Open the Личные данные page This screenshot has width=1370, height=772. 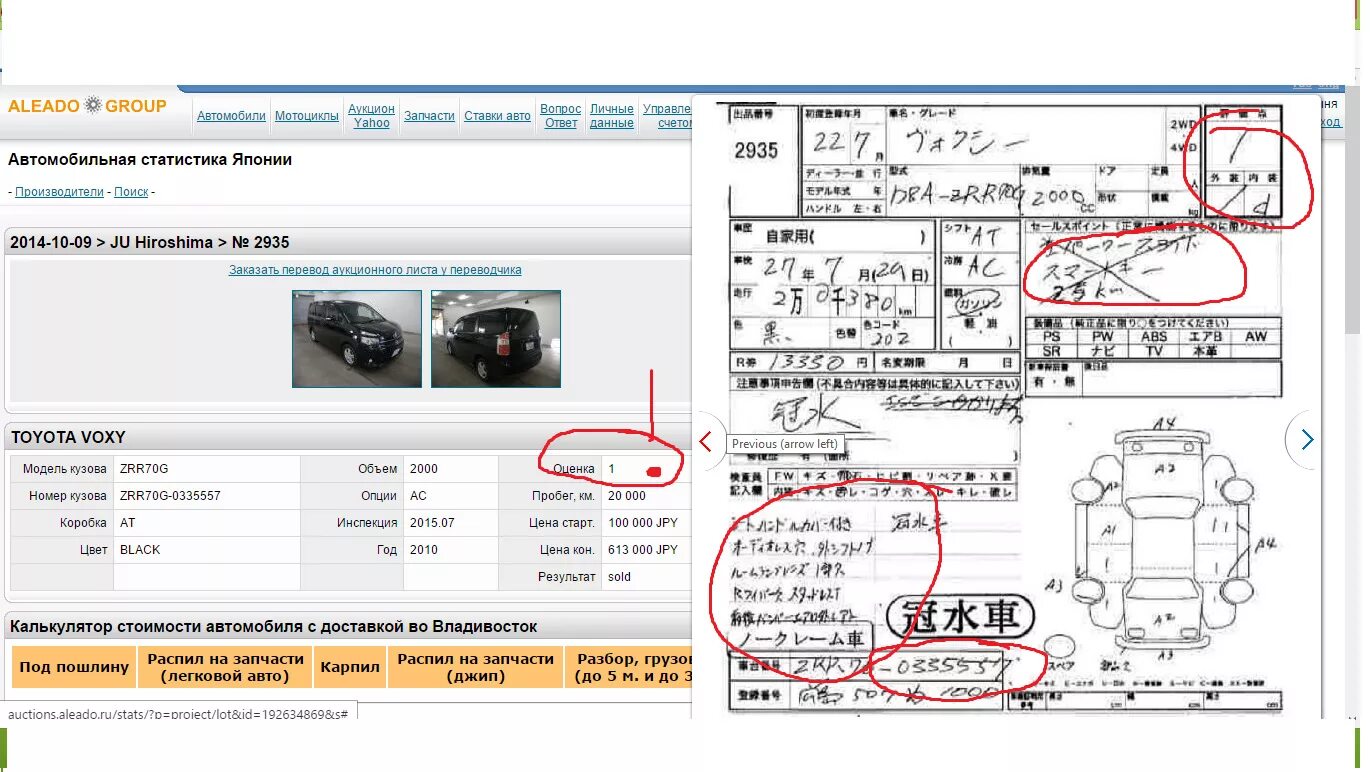click(x=611, y=116)
